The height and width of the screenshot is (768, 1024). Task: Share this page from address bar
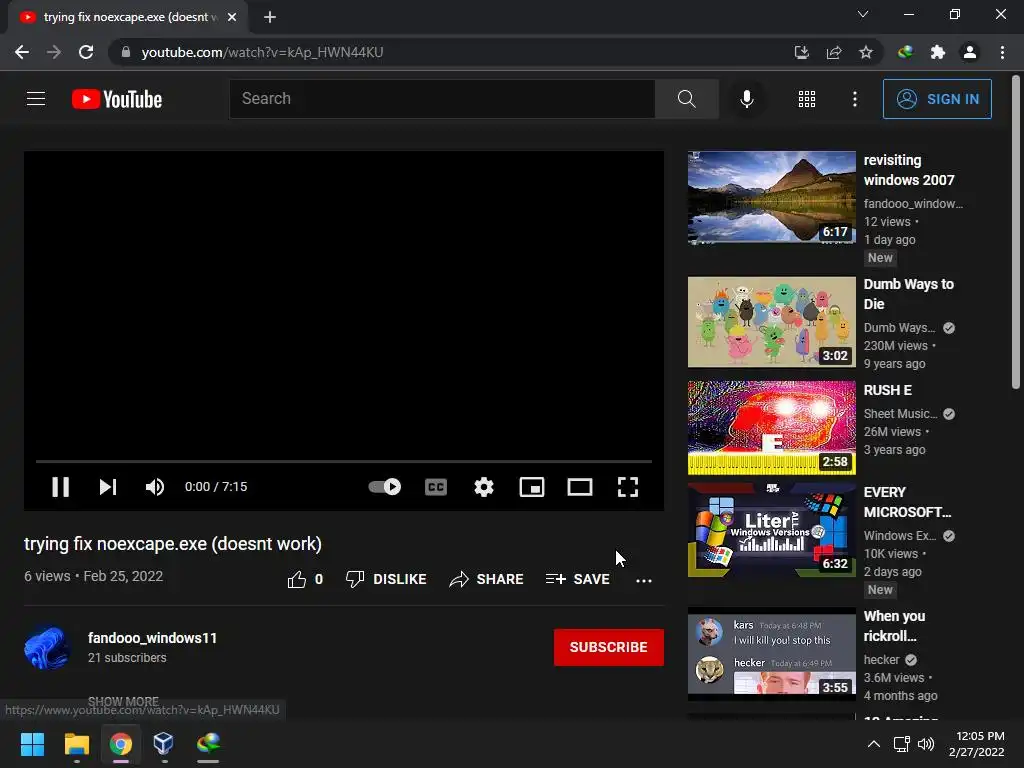[834, 52]
